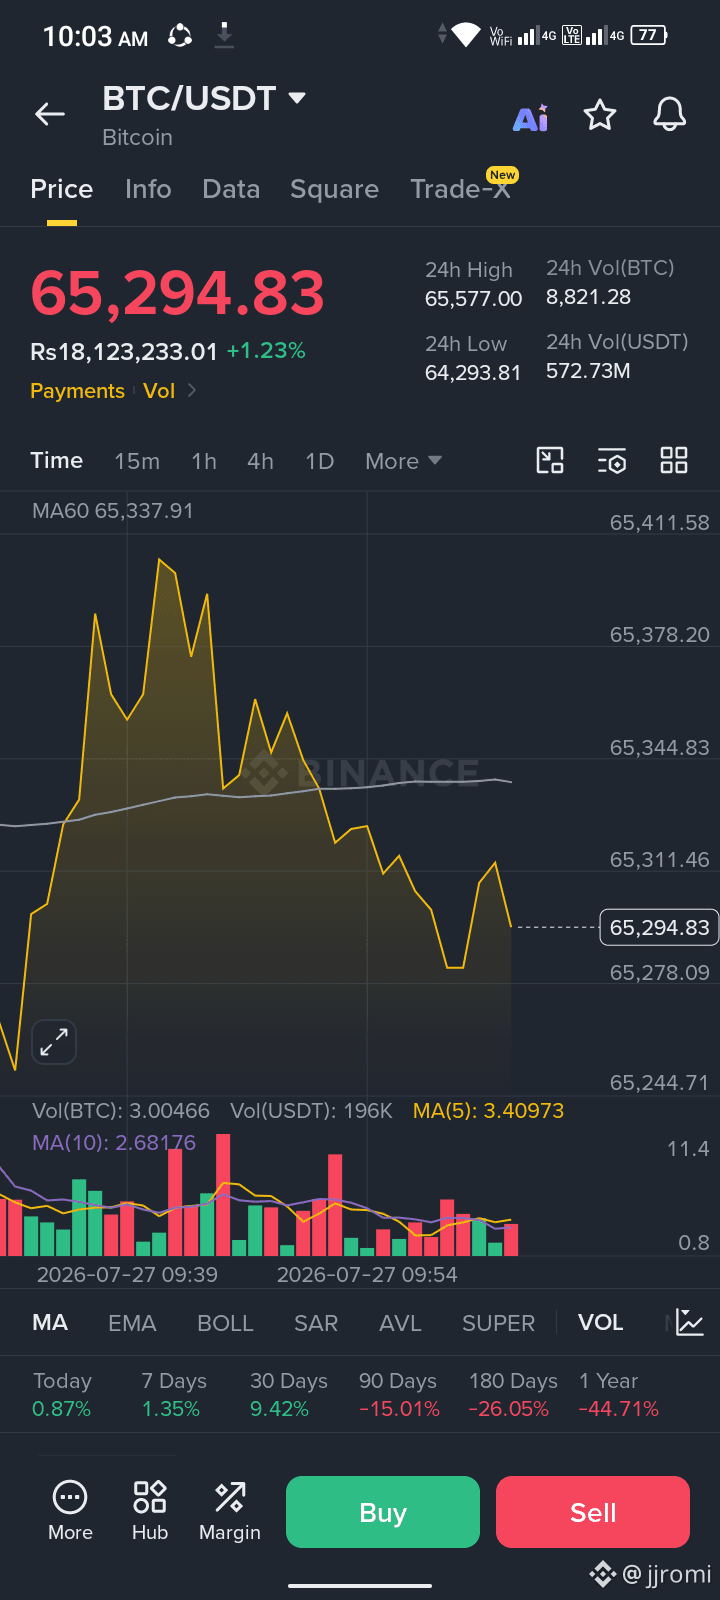This screenshot has height=1600, width=720.
Task: Open the More menu in bottom bar
Action: [x=70, y=1510]
